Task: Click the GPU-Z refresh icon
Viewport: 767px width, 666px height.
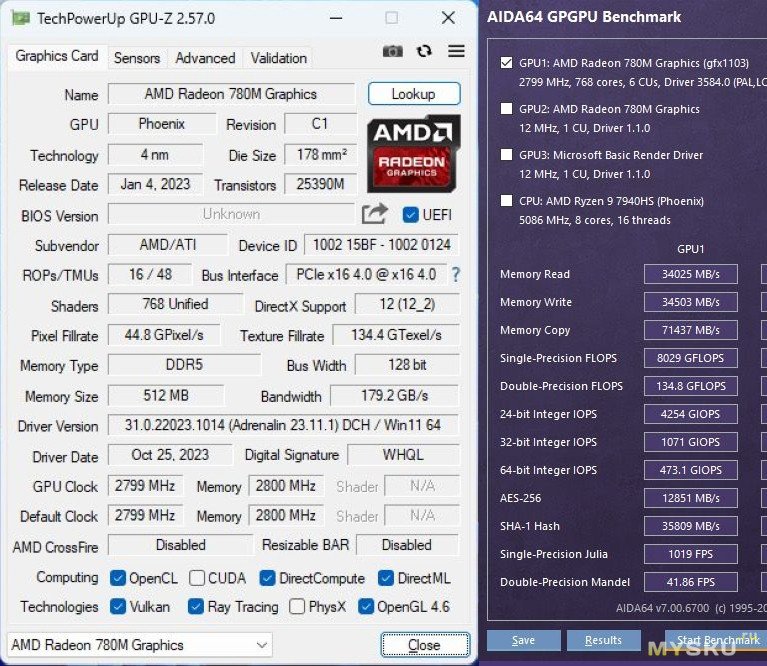Action: pos(424,51)
